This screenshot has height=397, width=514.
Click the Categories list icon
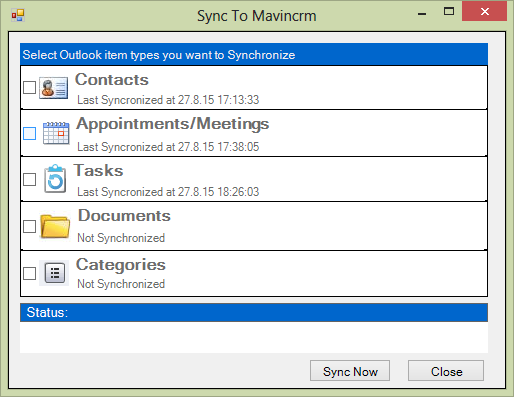click(54, 273)
